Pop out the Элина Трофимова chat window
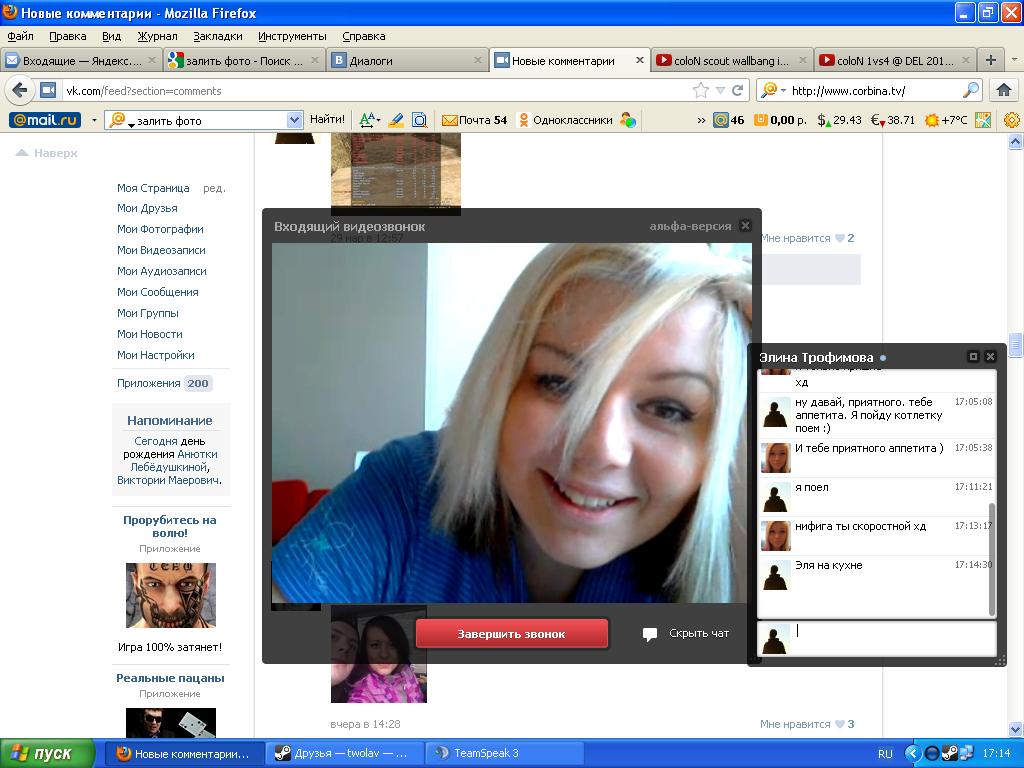The height and width of the screenshot is (768, 1024). click(973, 357)
